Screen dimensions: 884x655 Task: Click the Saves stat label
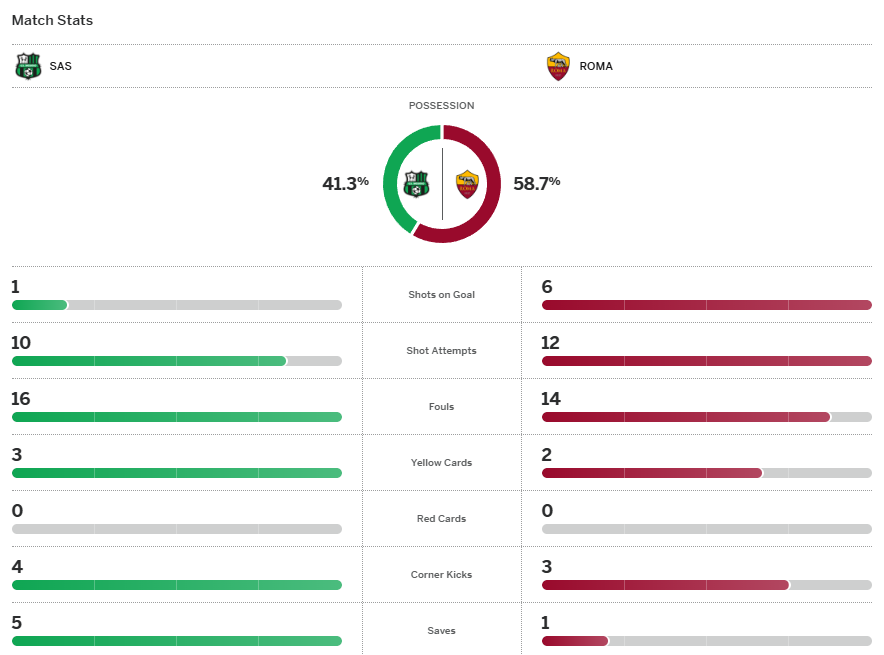tap(441, 631)
